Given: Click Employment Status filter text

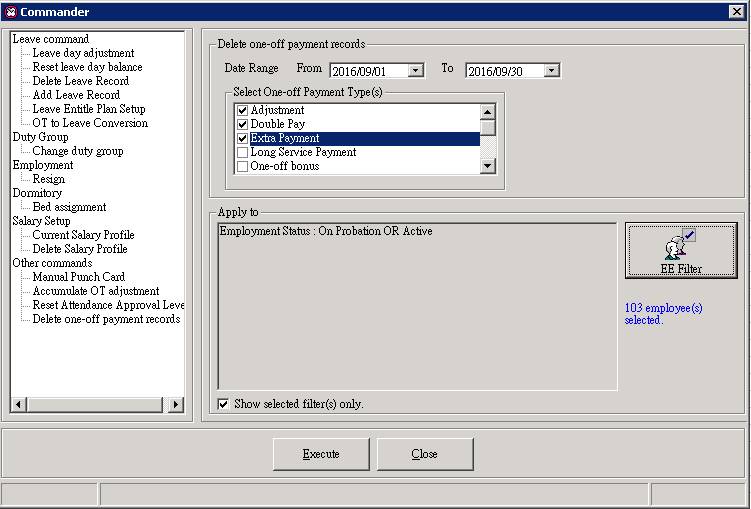Looking at the screenshot, I should 326,231.
